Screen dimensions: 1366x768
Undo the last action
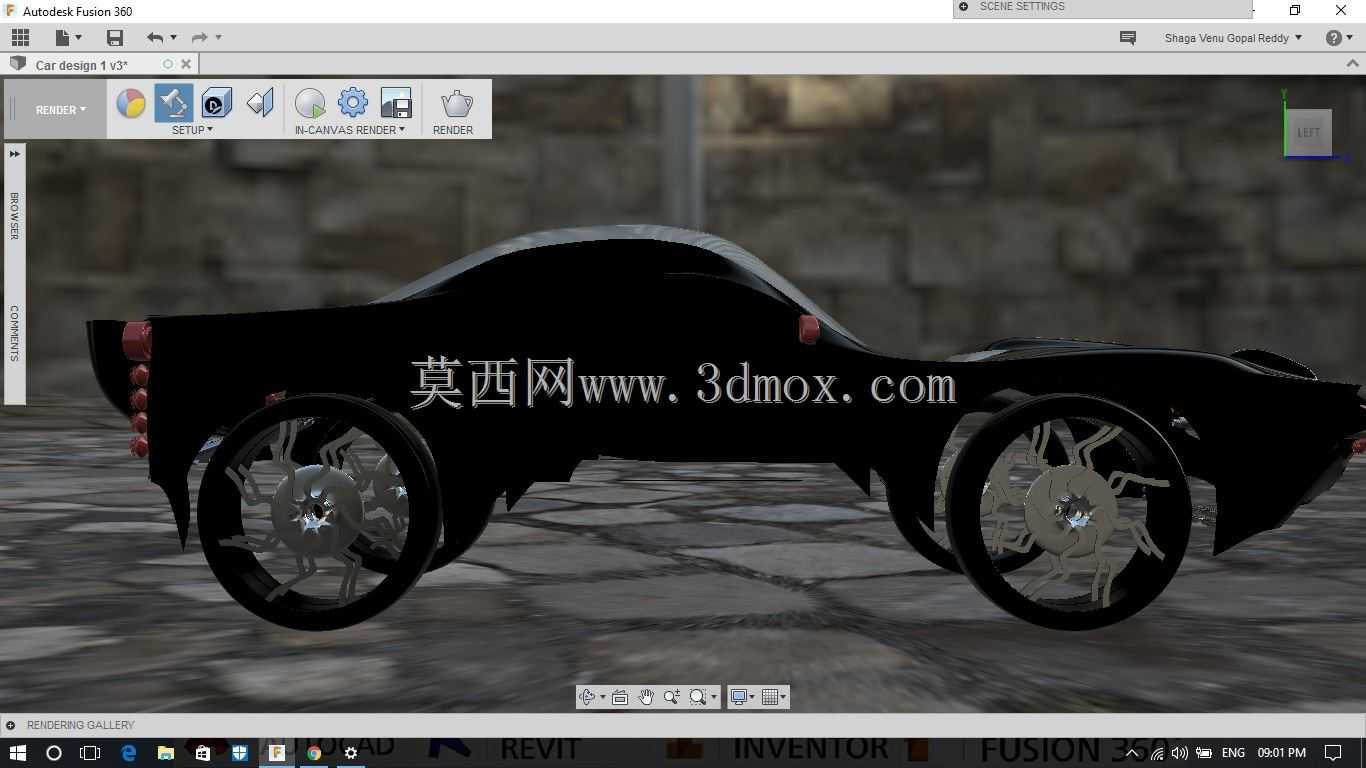tap(155, 38)
